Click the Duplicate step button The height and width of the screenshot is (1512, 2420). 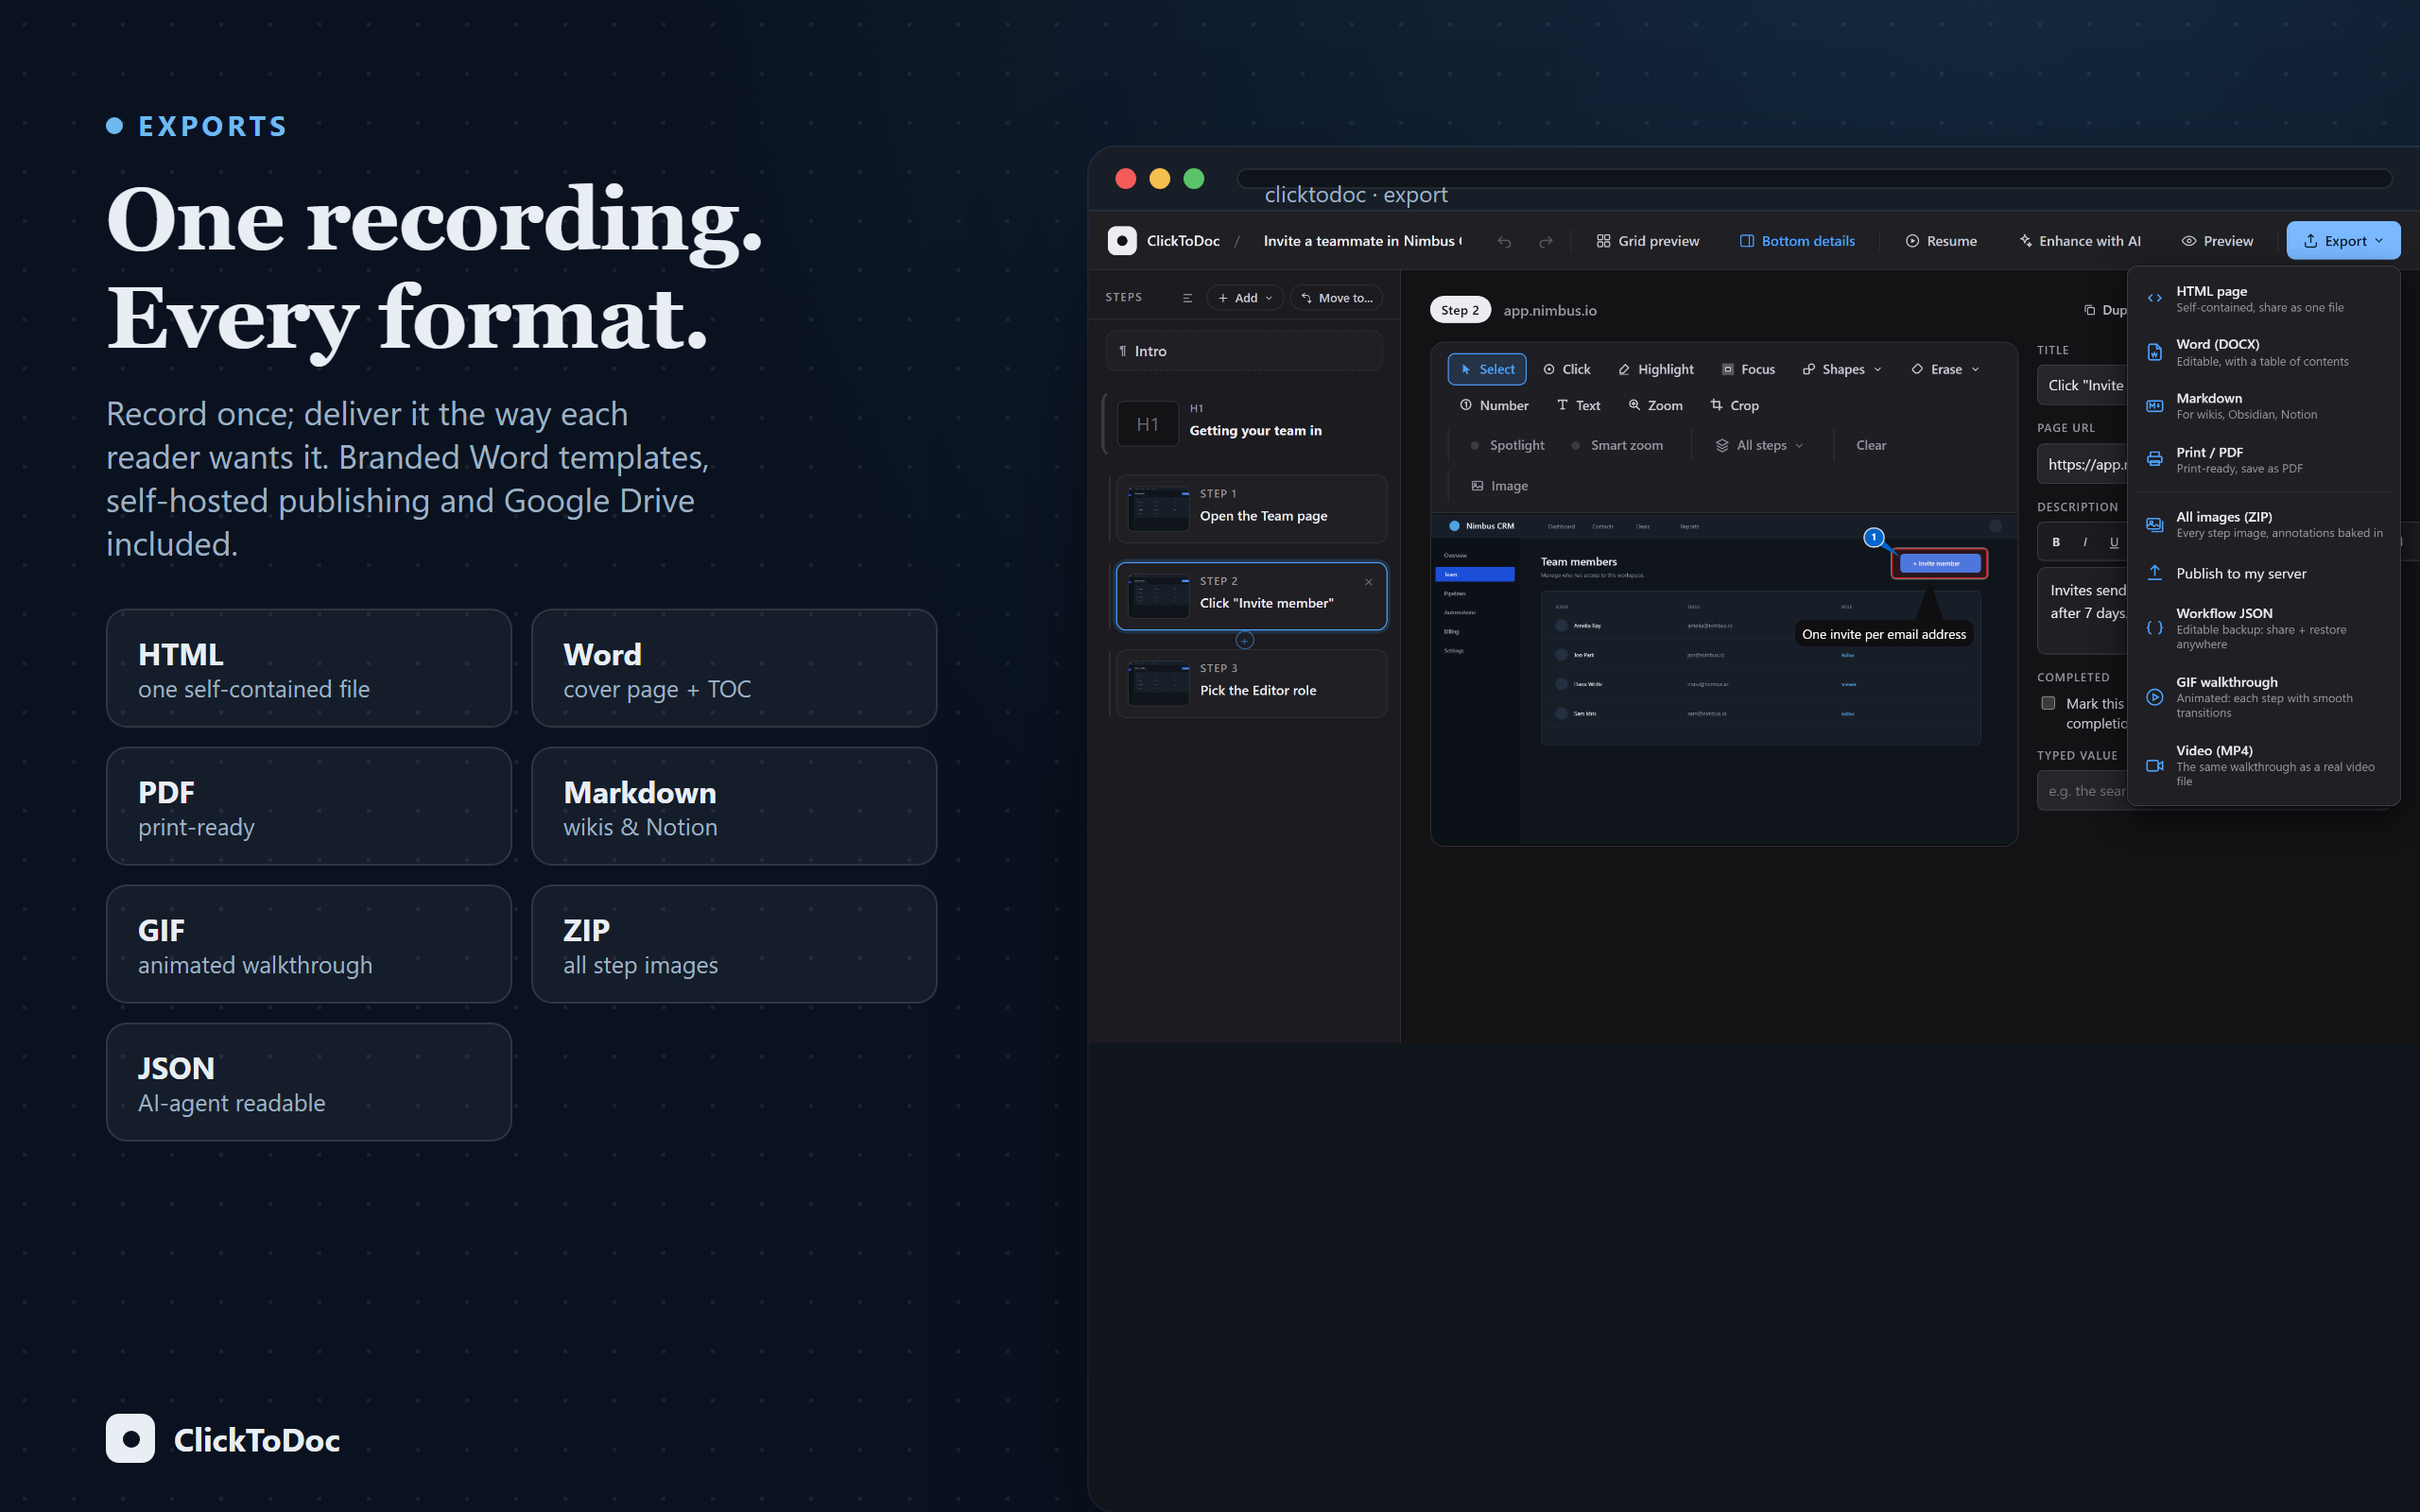point(2104,310)
